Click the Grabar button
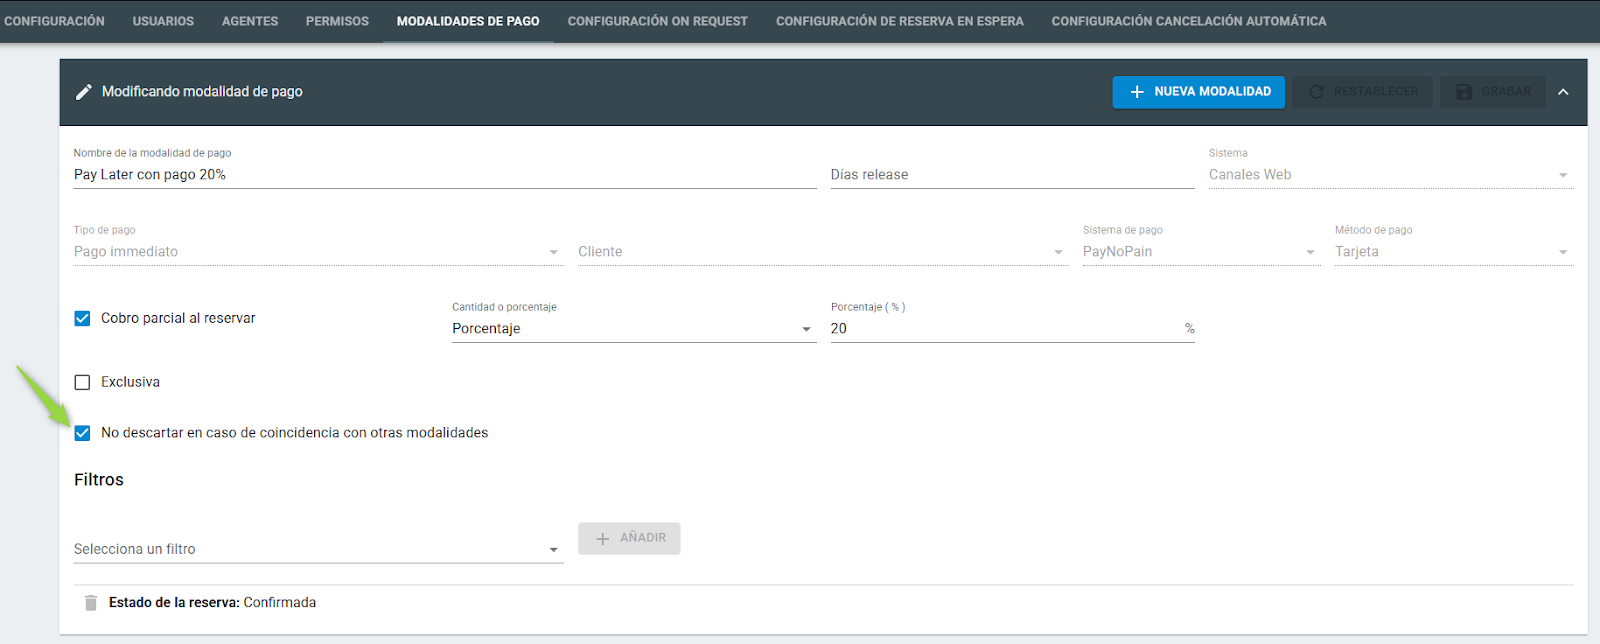This screenshot has width=1600, height=644. (x=1493, y=92)
